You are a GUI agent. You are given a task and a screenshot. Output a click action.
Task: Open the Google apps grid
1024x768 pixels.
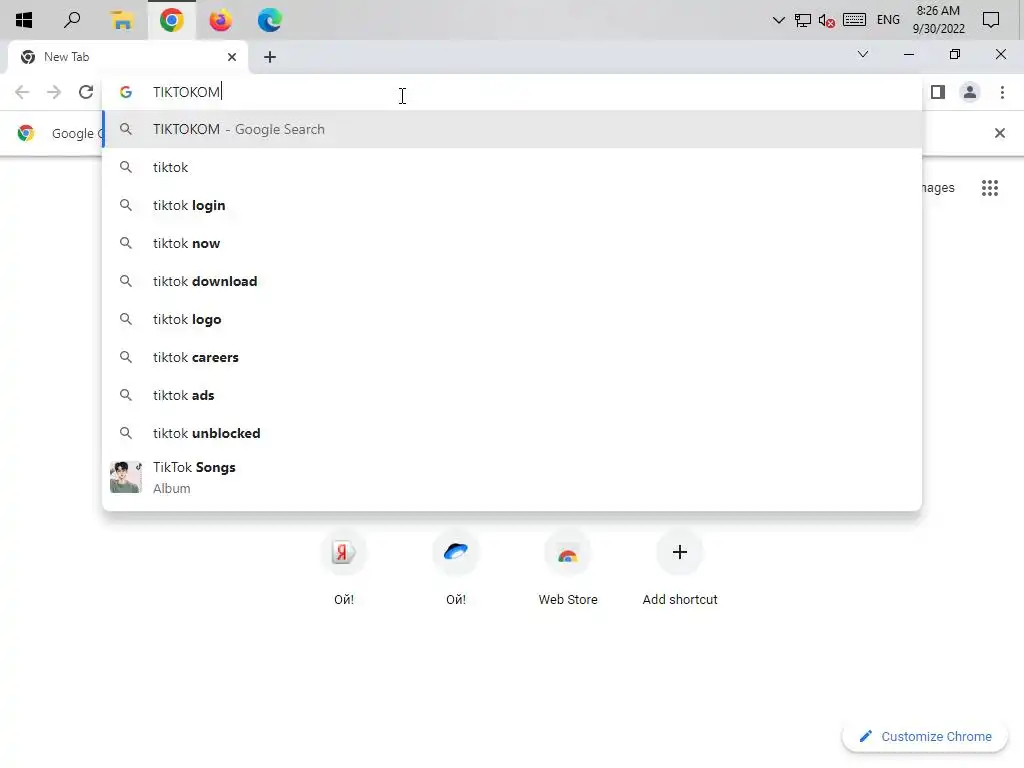[990, 188]
